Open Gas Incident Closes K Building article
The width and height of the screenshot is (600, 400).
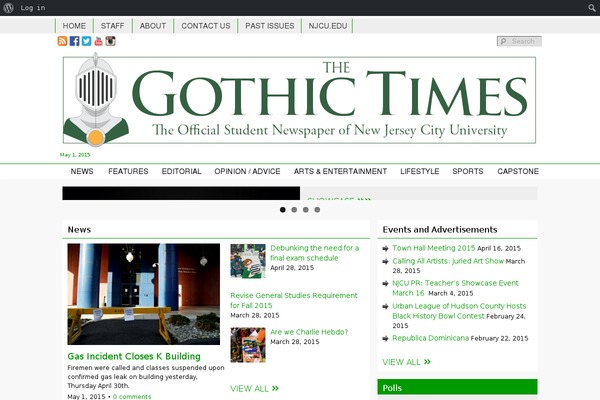pos(134,356)
